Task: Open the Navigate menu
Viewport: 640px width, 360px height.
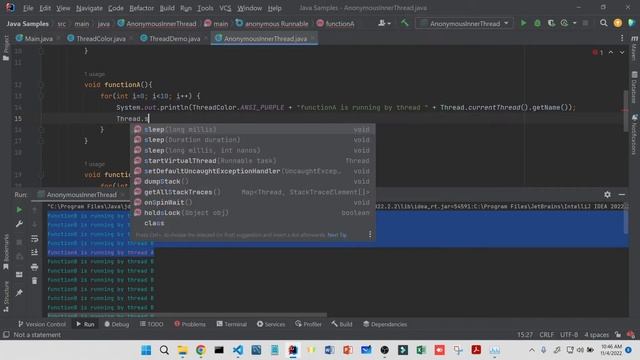Action: [x=89, y=8]
